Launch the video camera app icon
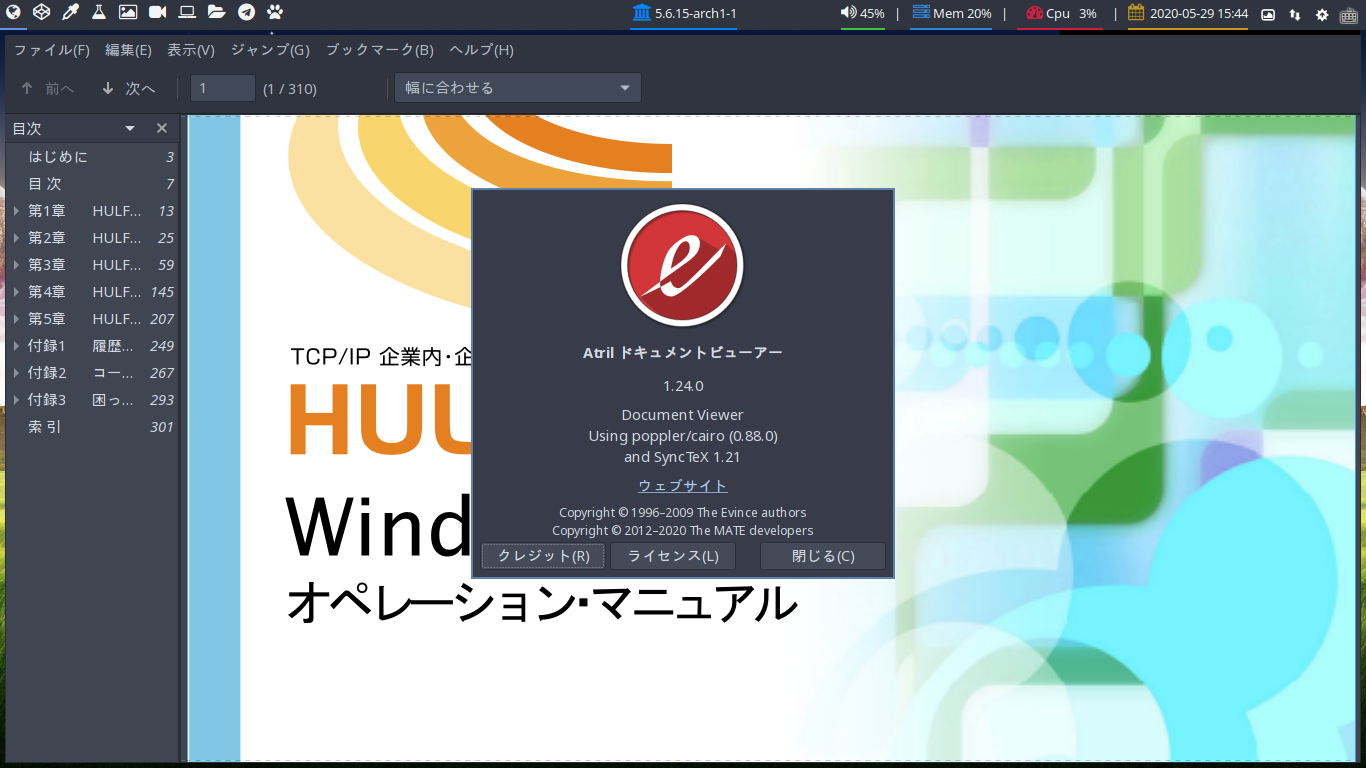The height and width of the screenshot is (768, 1366). pos(158,13)
